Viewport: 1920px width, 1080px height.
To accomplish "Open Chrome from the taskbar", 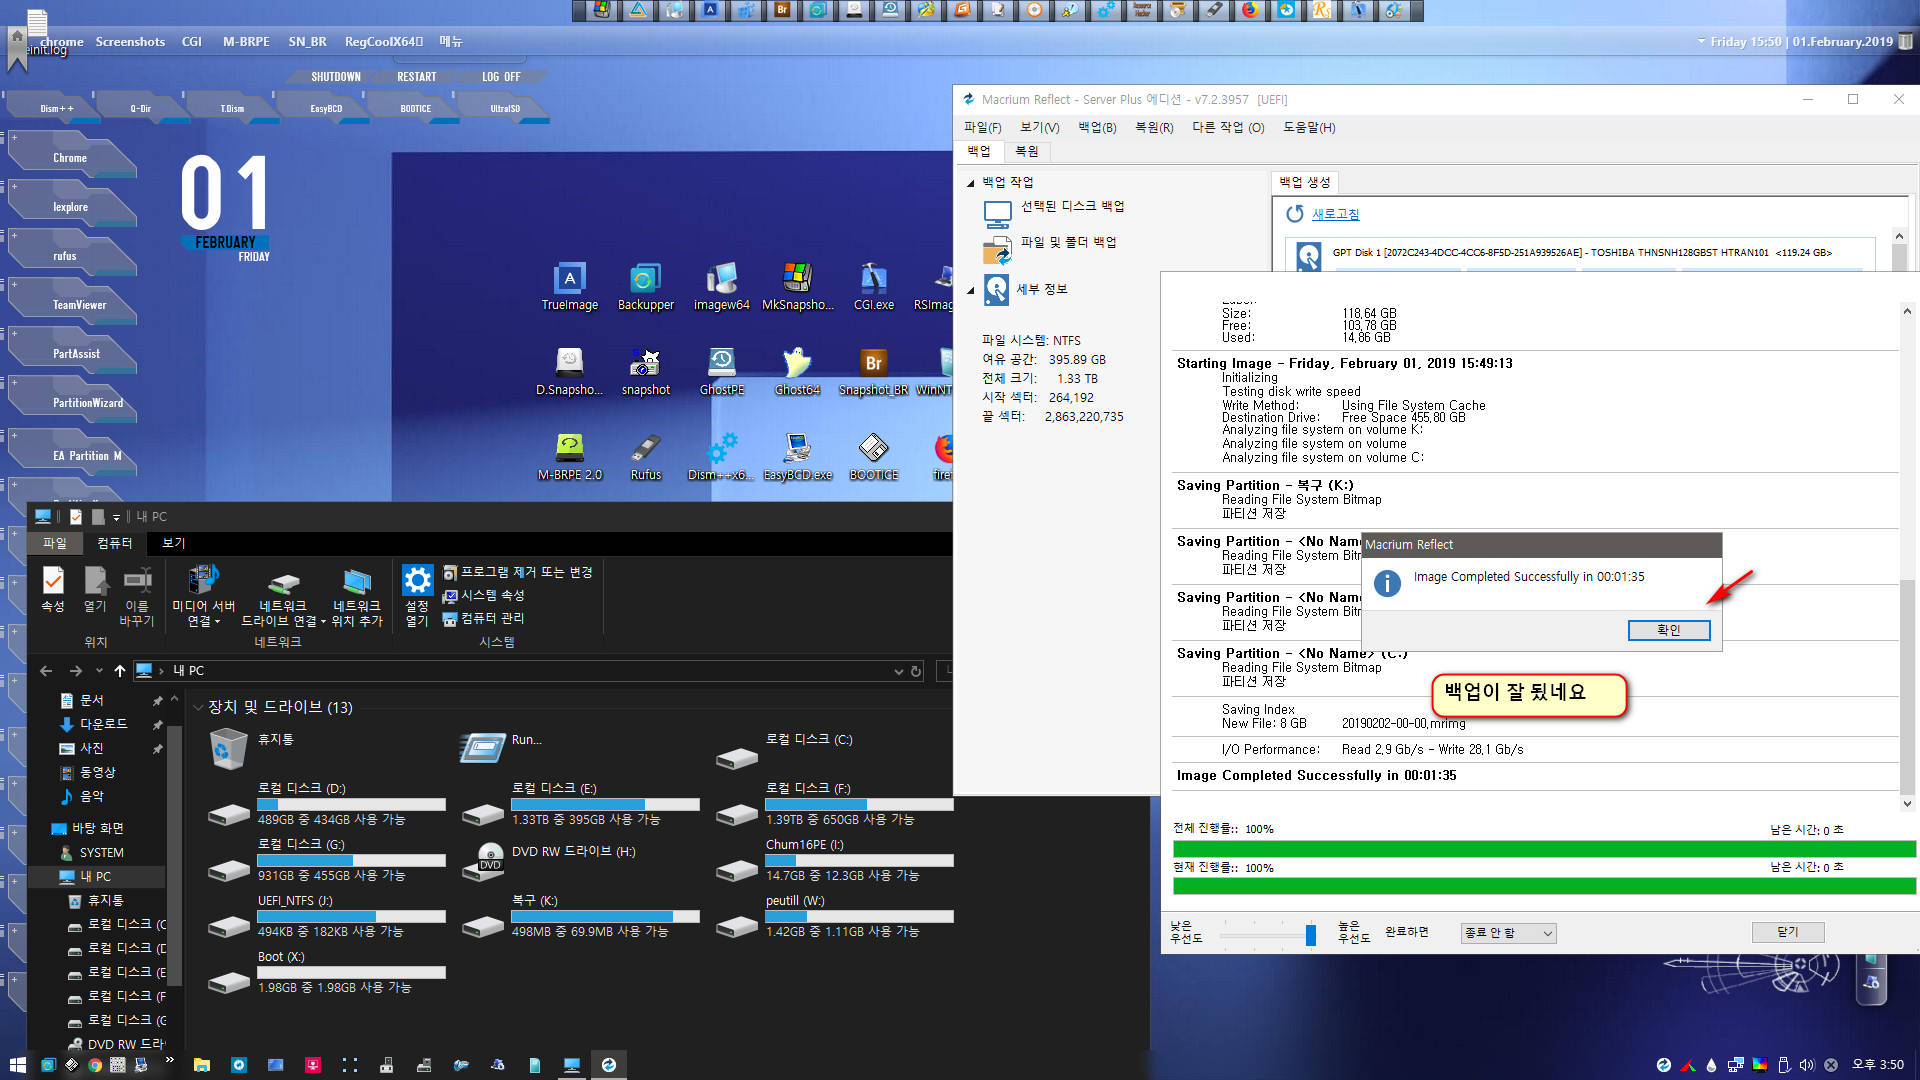I will [94, 1065].
